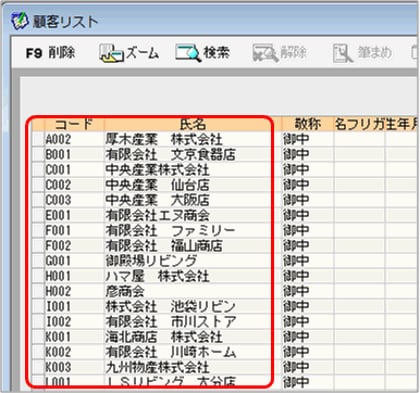
Task: Click the F9 削除 button
Action: pos(51,53)
